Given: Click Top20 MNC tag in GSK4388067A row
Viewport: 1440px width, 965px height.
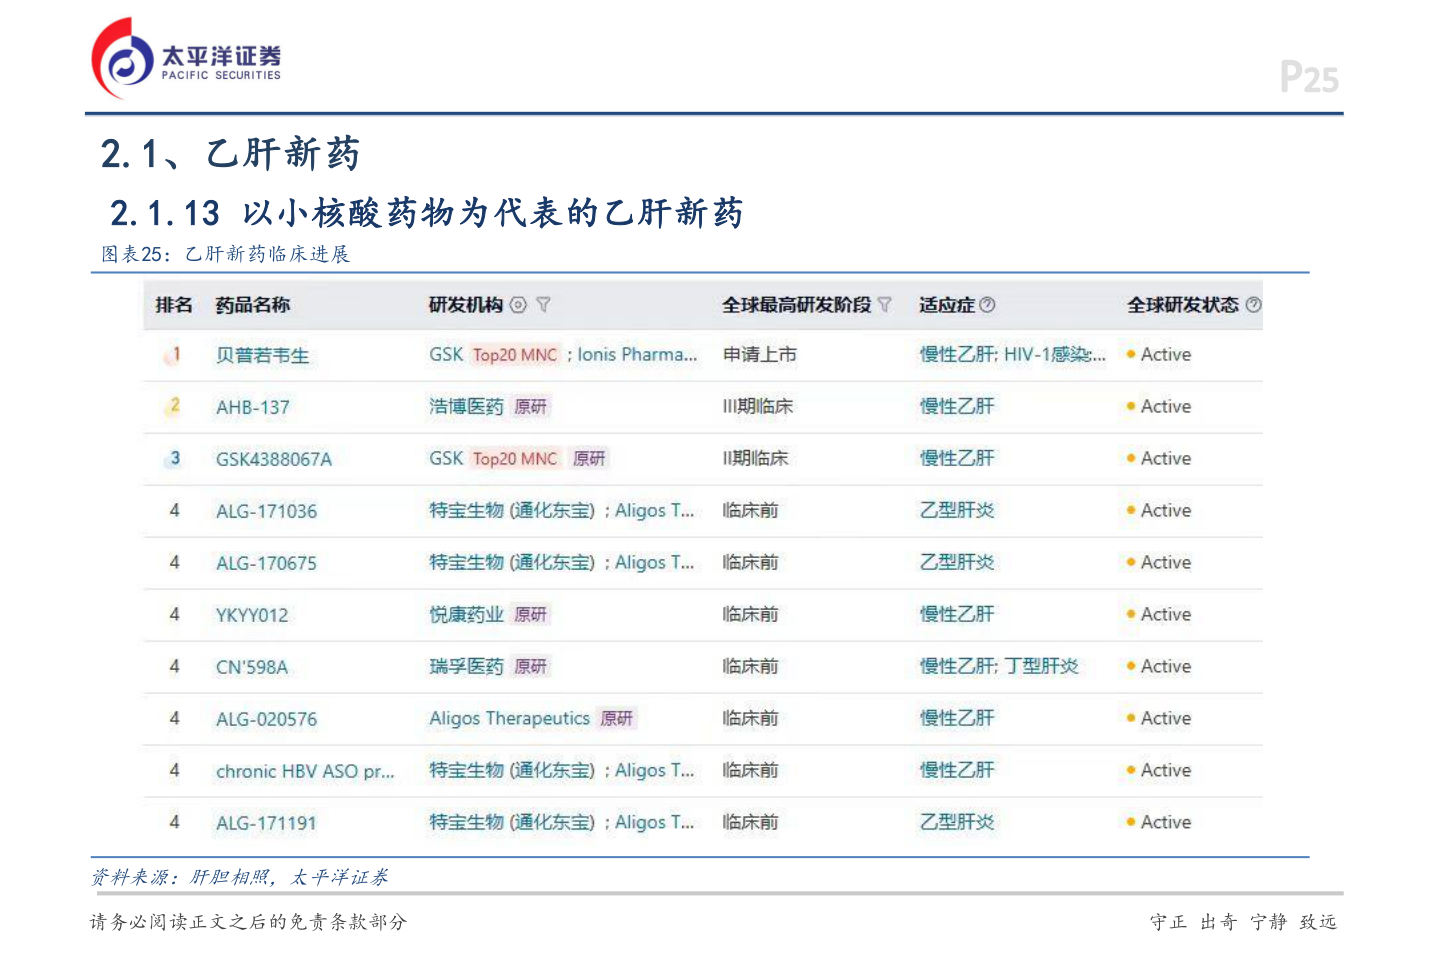Looking at the screenshot, I should [x=515, y=458].
